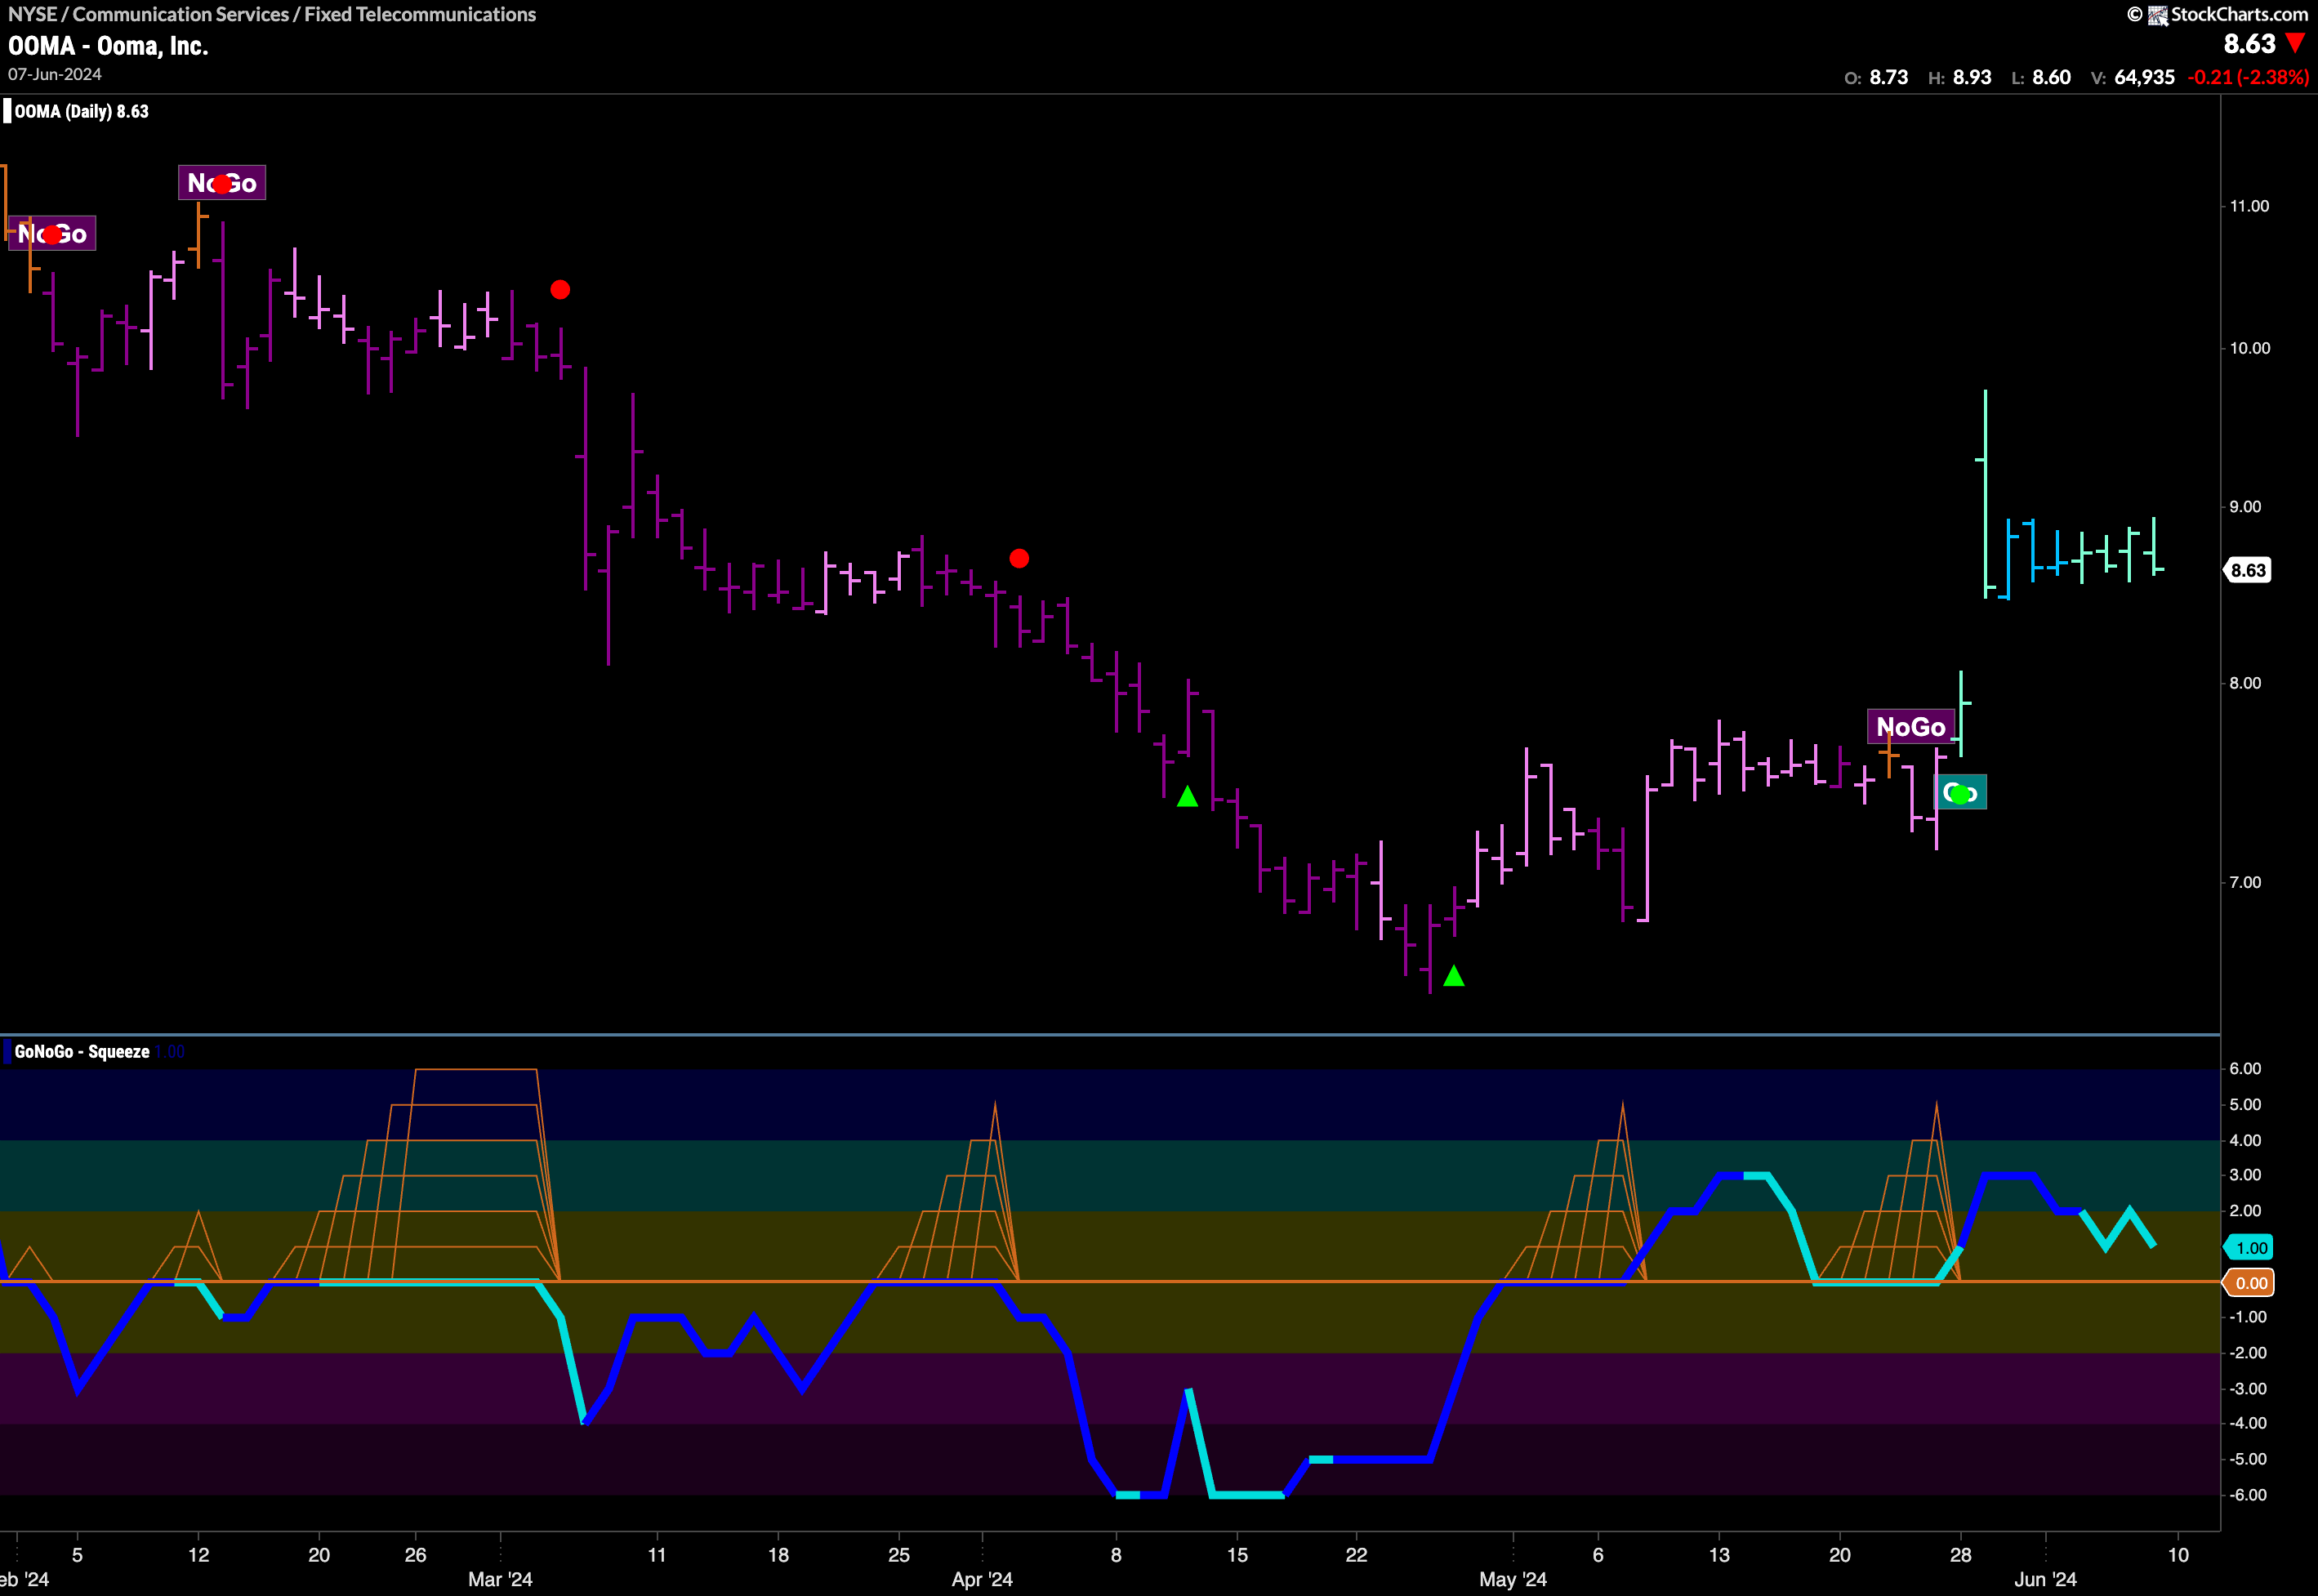Click the orange 0.00 zero-line tag
The width and height of the screenshot is (2318, 1596).
click(2249, 1283)
